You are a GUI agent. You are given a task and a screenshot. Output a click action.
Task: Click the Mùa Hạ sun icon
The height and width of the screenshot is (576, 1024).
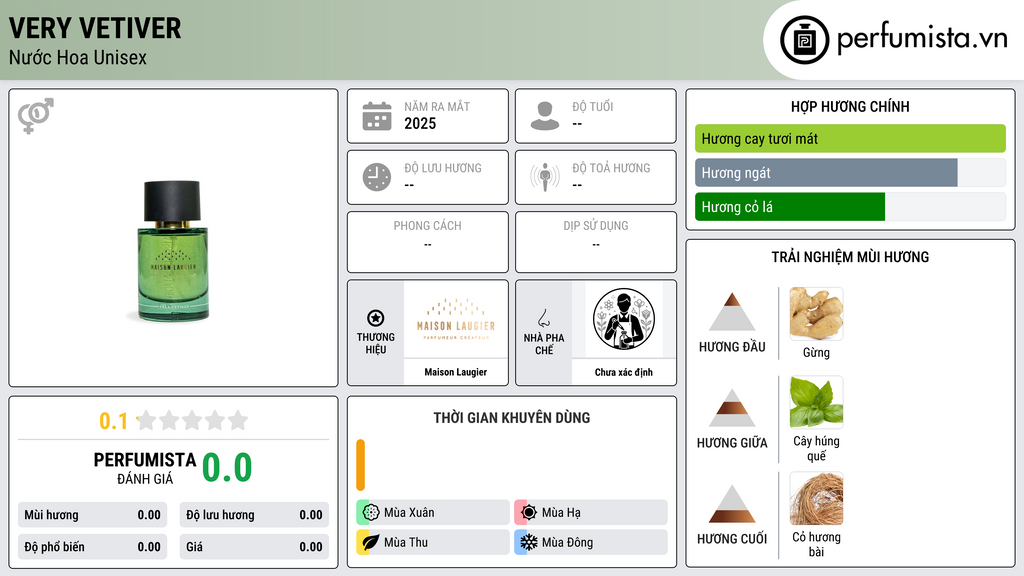(x=529, y=512)
